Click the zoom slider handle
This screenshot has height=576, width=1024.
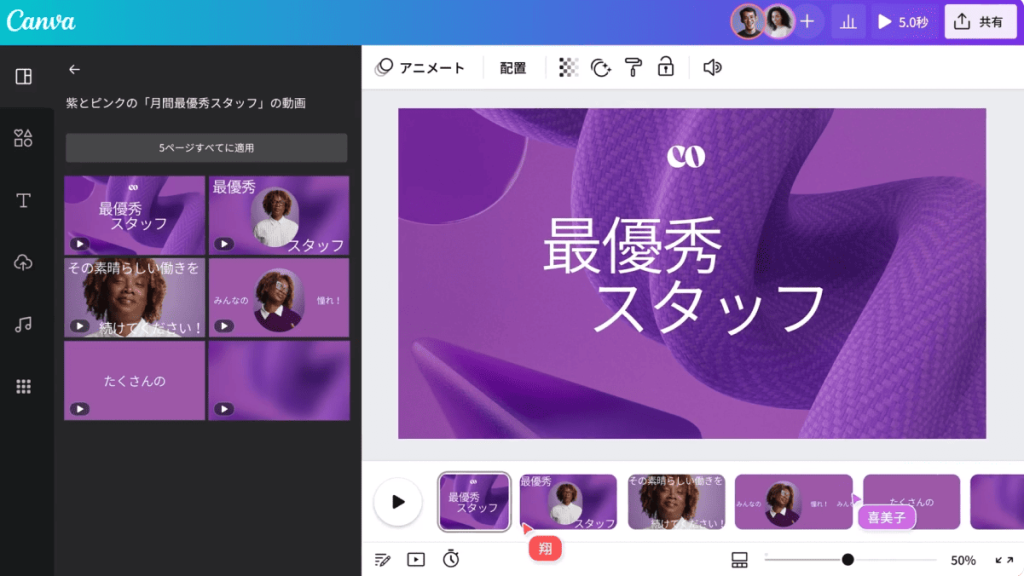[x=848, y=560]
